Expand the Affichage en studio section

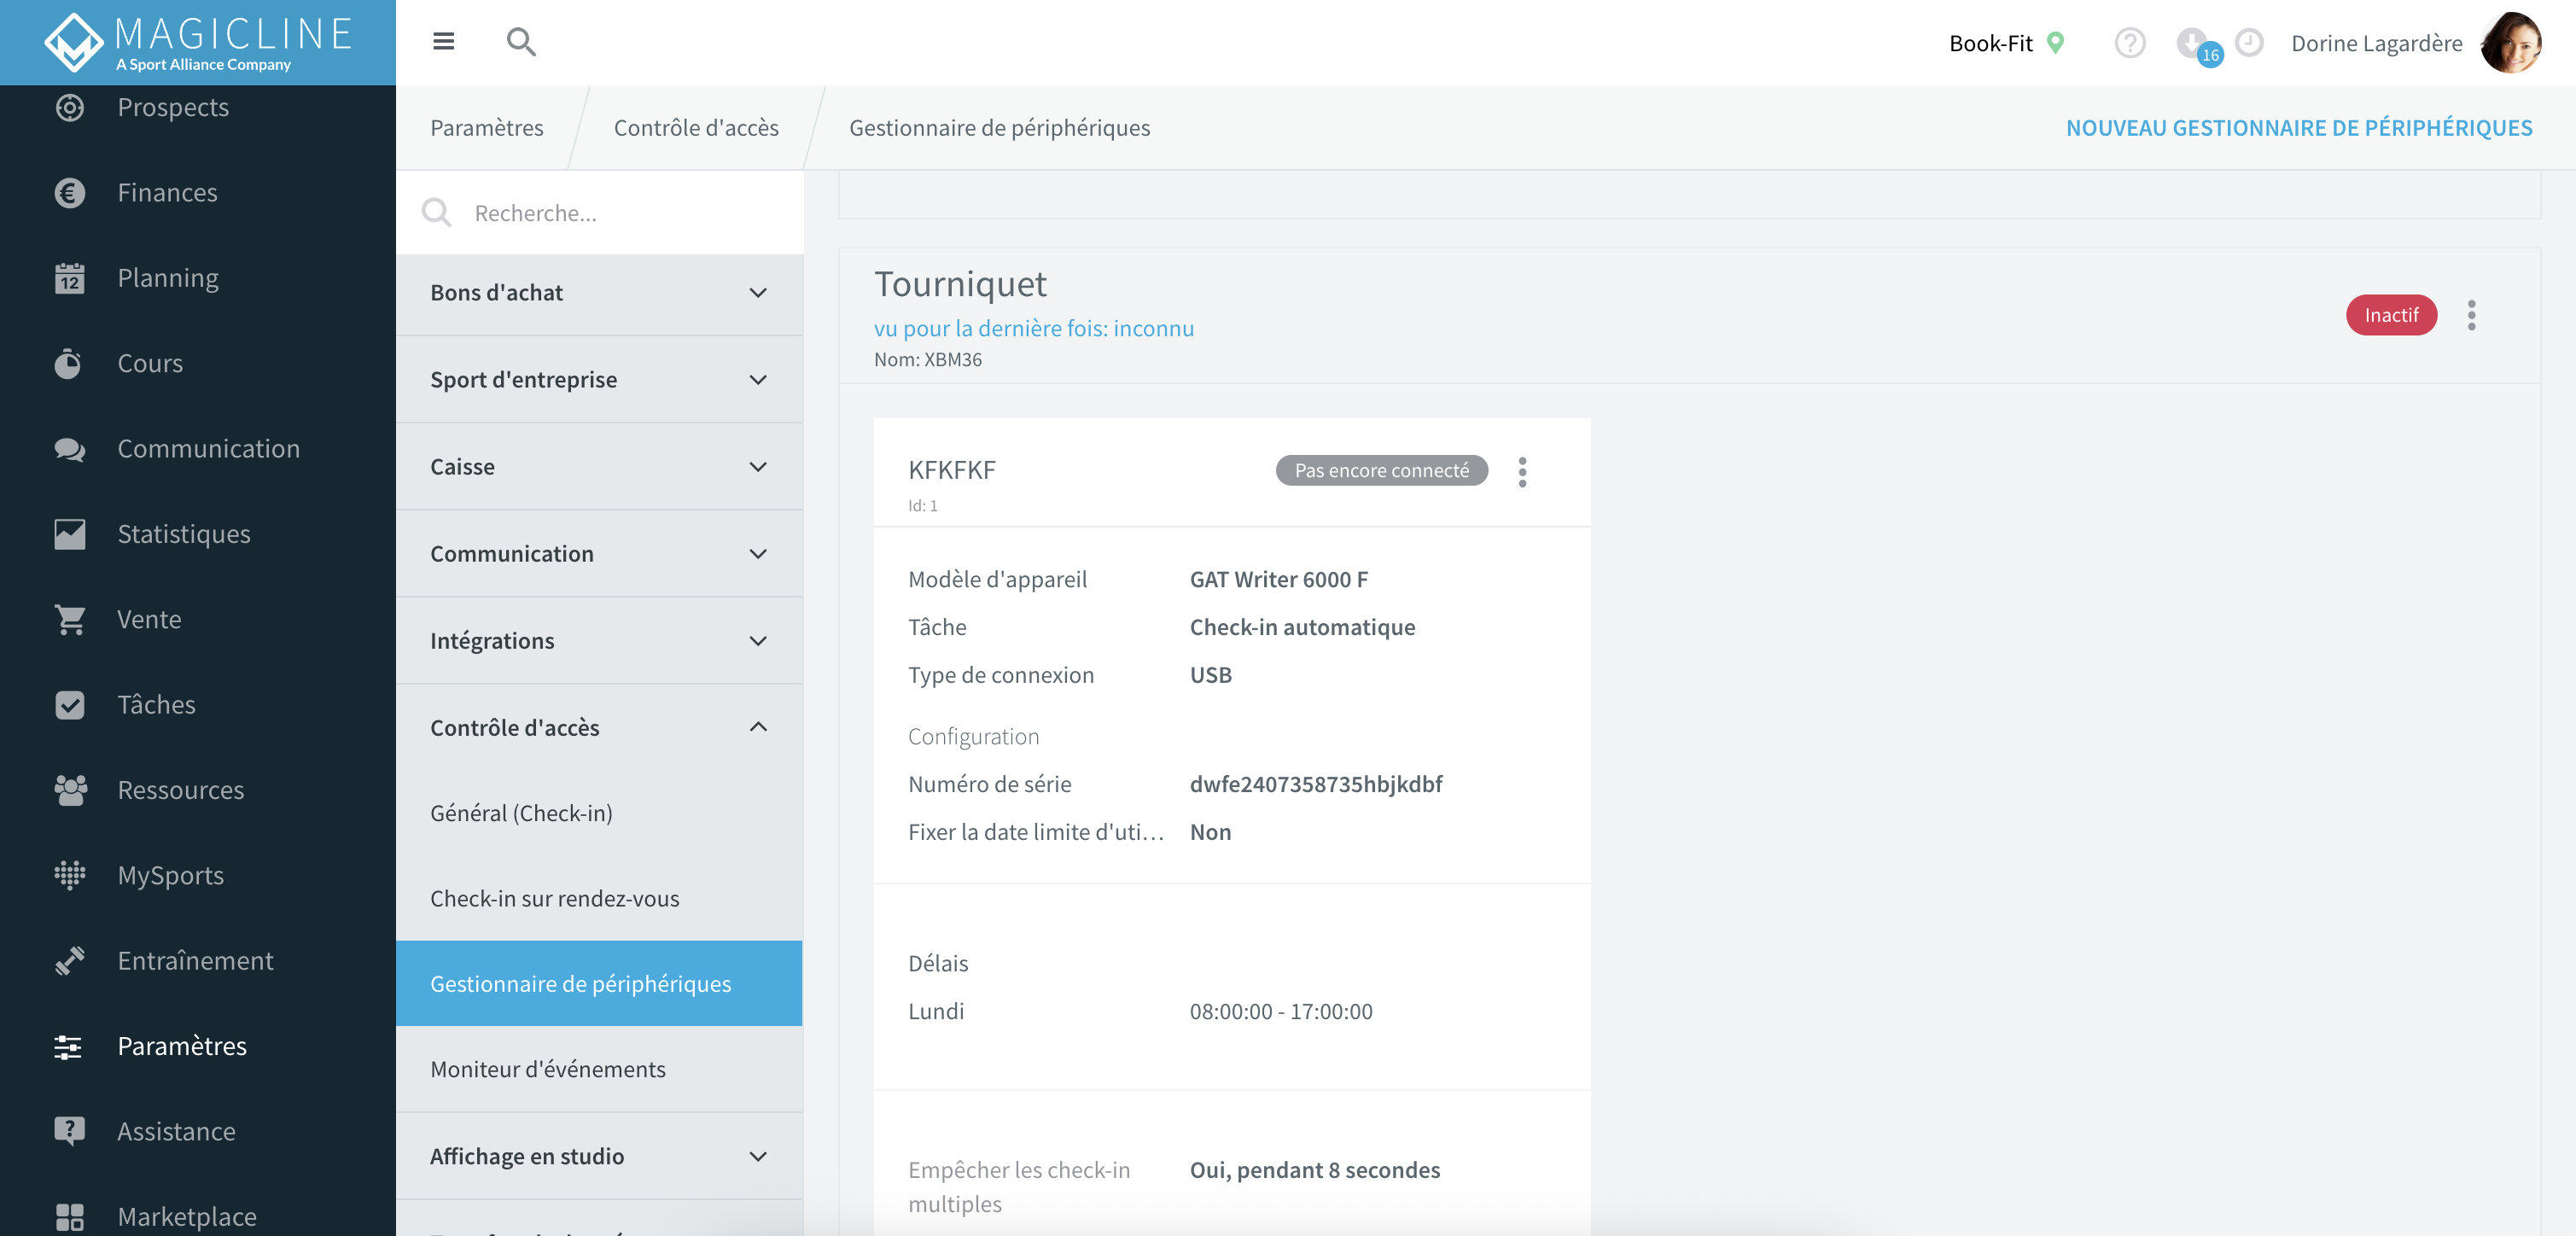pyautogui.click(x=599, y=1156)
